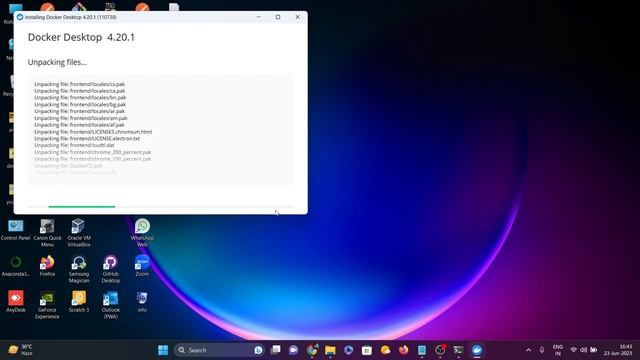Open the clock and date panel
Image resolution: width=640 pixels, height=360 pixels.
pos(618,350)
